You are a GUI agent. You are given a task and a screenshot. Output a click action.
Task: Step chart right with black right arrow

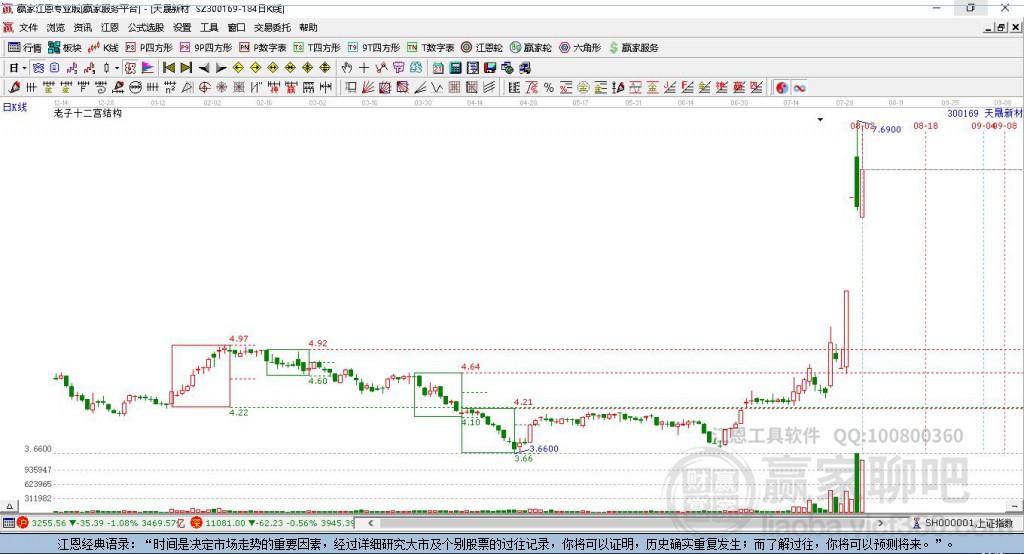pos(221,68)
